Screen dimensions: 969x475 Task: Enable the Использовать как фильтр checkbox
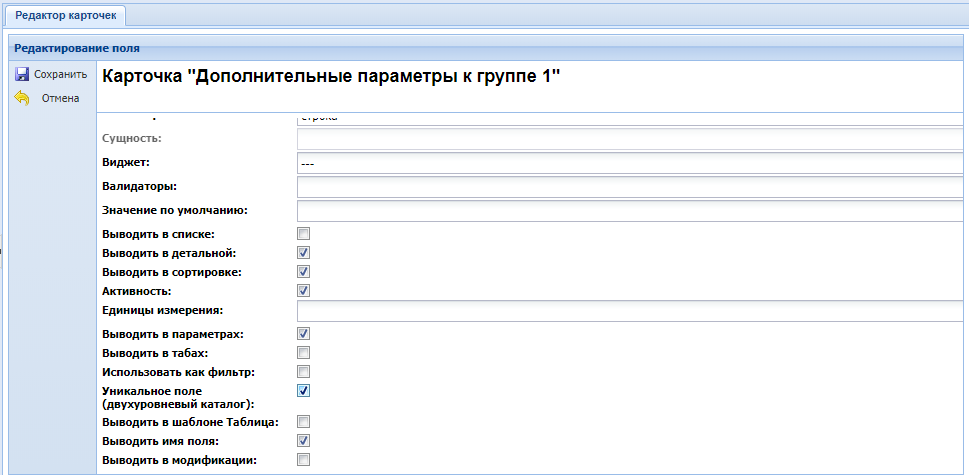[x=304, y=372]
